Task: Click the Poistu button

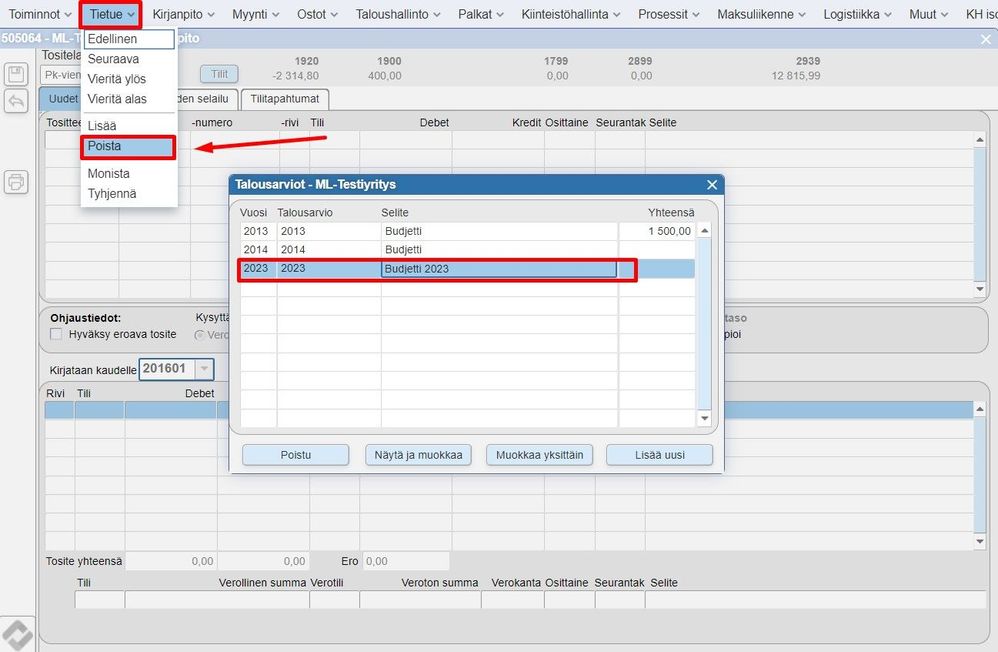Action: [295, 455]
